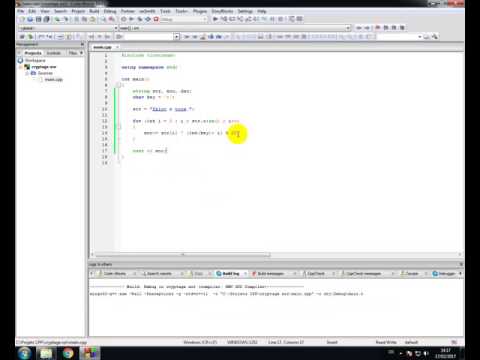Select main.cpp in the project tree
480x360 pixels.
point(54,79)
